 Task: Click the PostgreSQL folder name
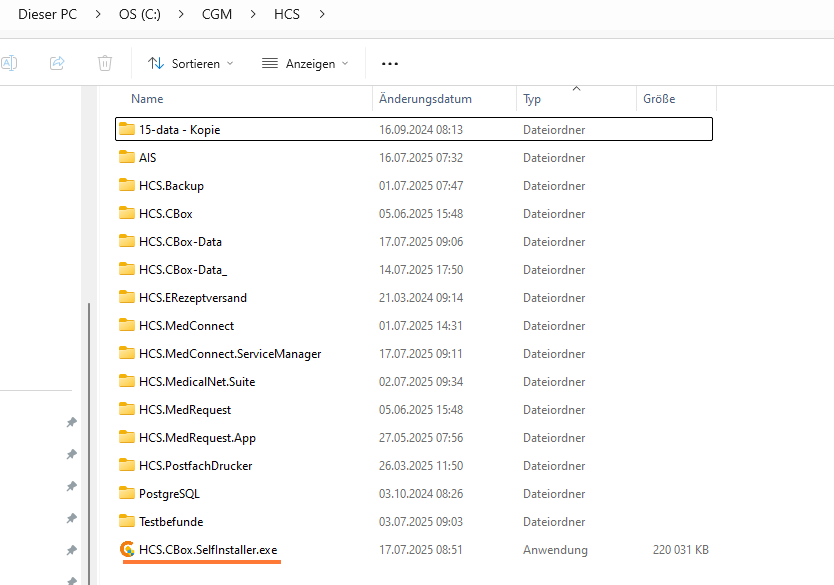169,494
